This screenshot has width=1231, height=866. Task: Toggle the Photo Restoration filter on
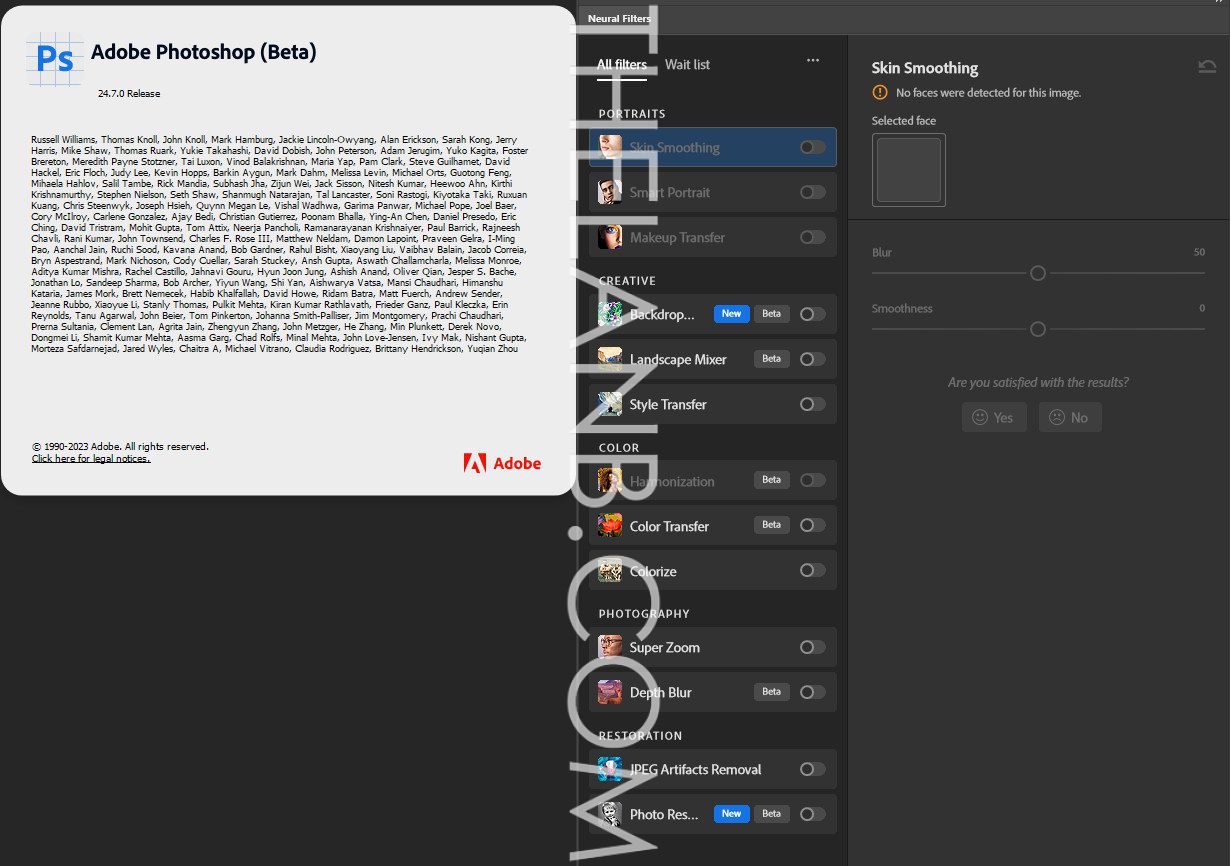pos(812,814)
